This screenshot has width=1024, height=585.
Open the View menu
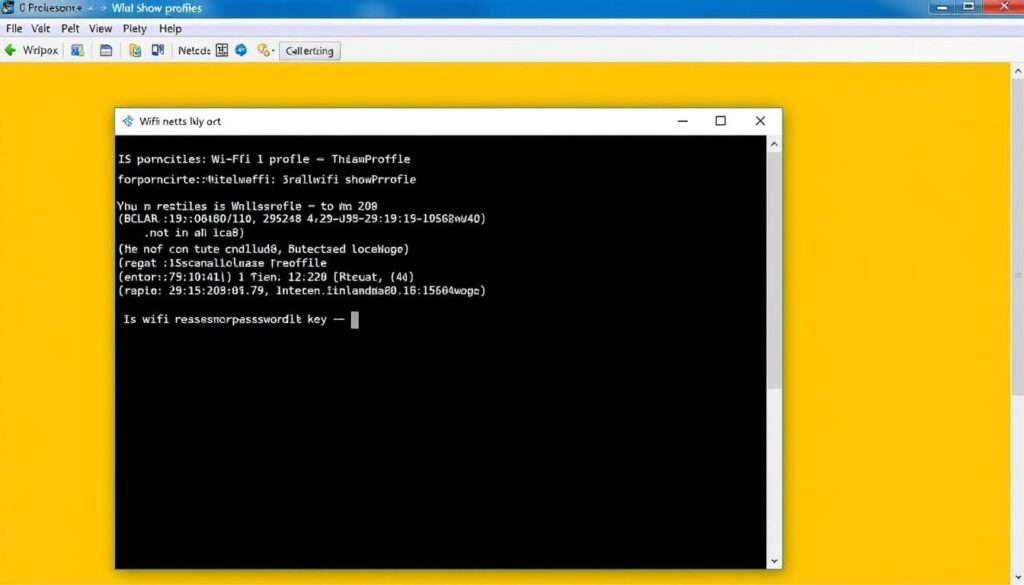coord(100,28)
